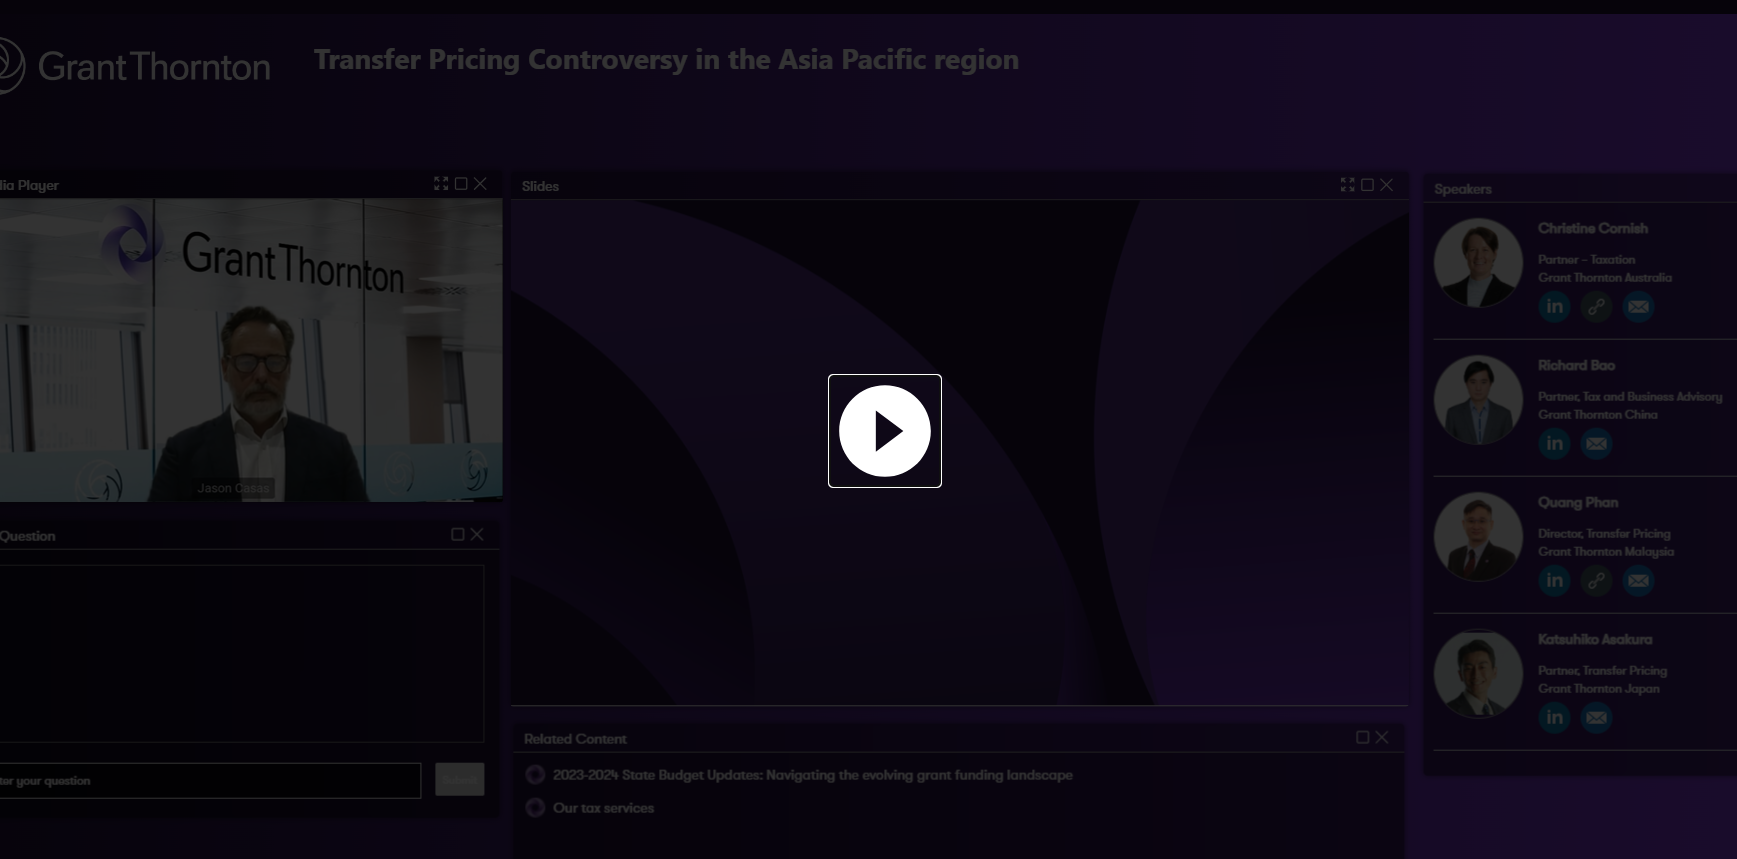Open Katsuhiko Asakura's LinkedIn profile
The width and height of the screenshot is (1737, 859).
1554,718
